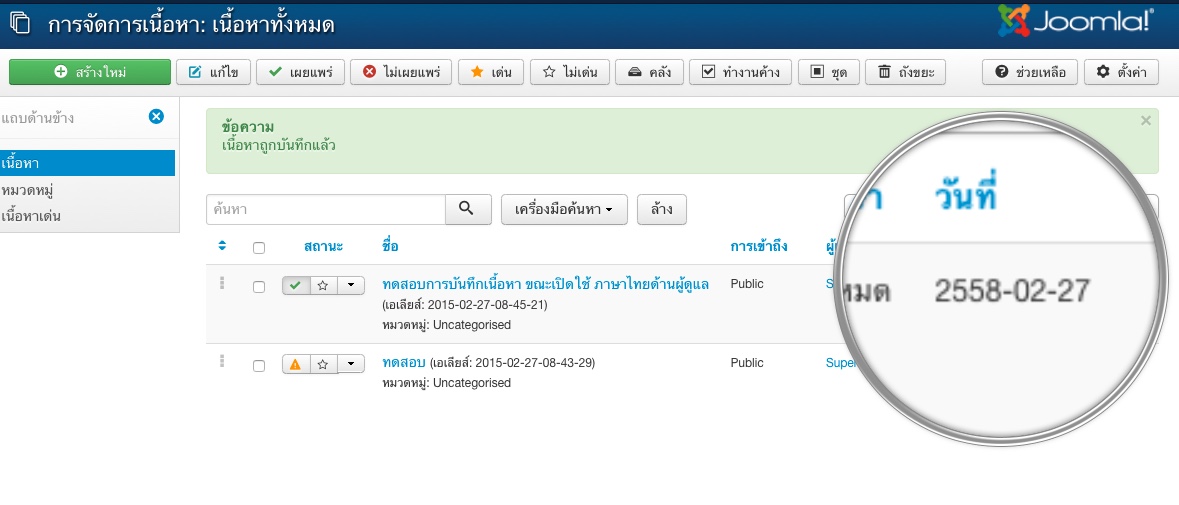The width and height of the screenshot is (1179, 505).
Task: Click the content manager pages icon in header
Action: [x=20, y=24]
